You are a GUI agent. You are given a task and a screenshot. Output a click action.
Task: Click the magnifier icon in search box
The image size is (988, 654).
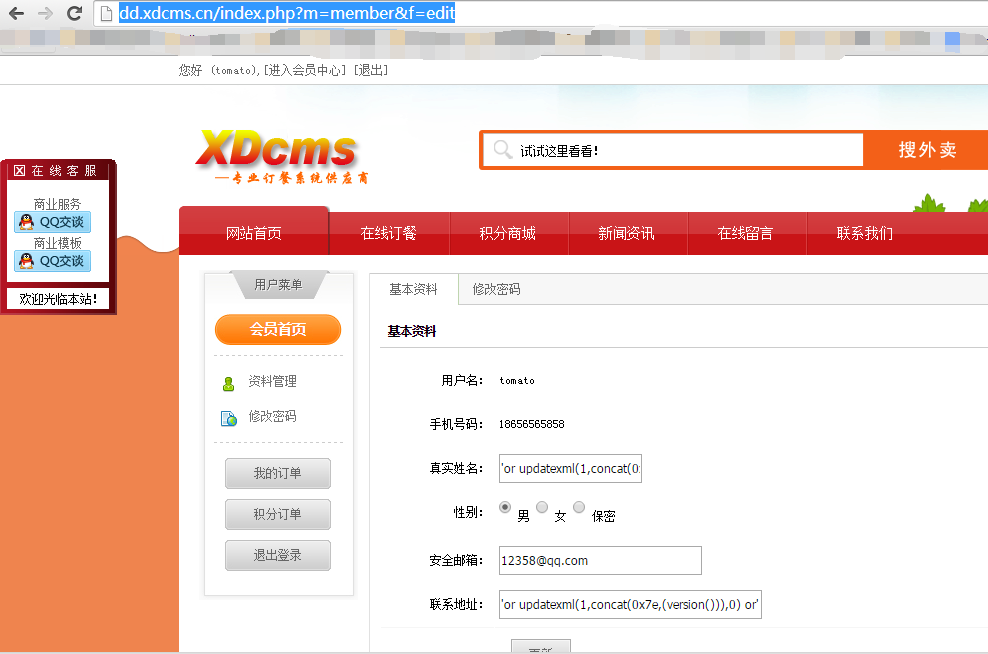click(x=502, y=150)
